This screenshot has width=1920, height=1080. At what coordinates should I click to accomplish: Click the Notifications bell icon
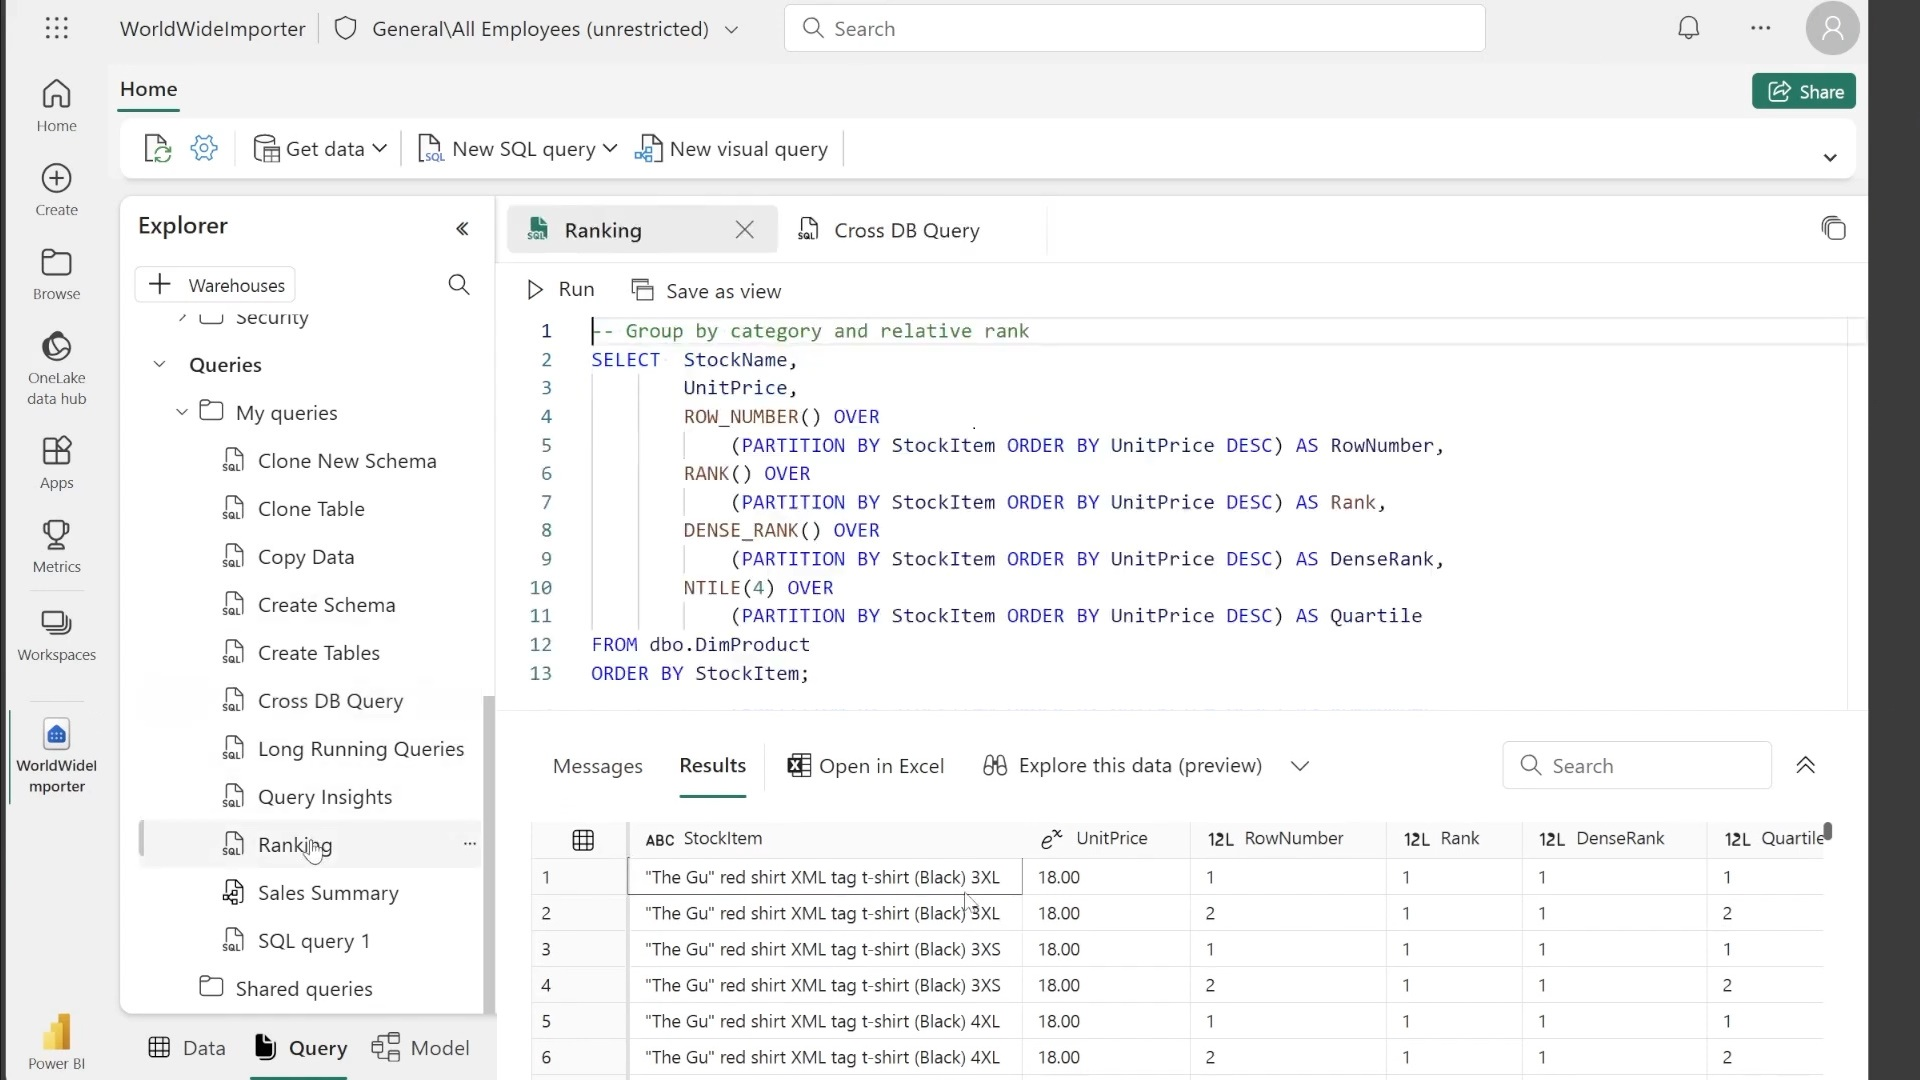(x=1689, y=28)
